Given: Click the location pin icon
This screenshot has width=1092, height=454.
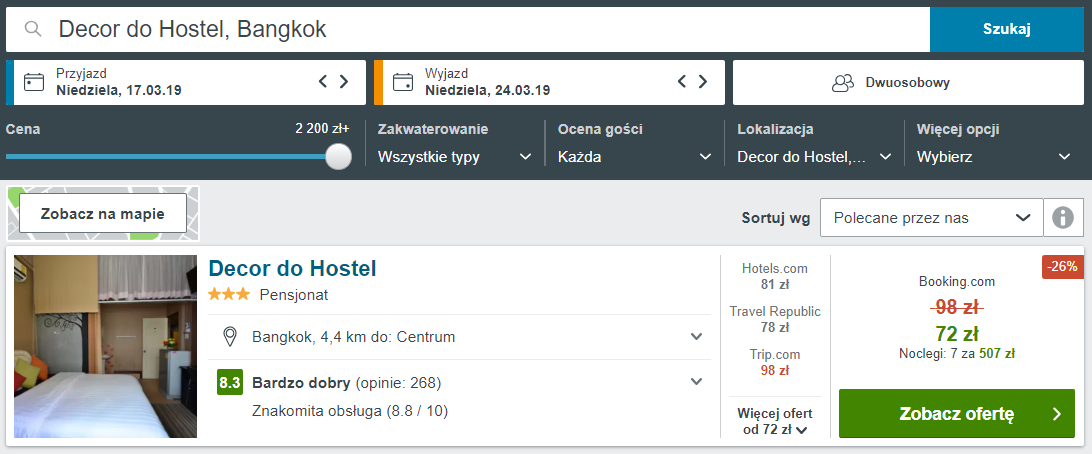Looking at the screenshot, I should click(229, 337).
